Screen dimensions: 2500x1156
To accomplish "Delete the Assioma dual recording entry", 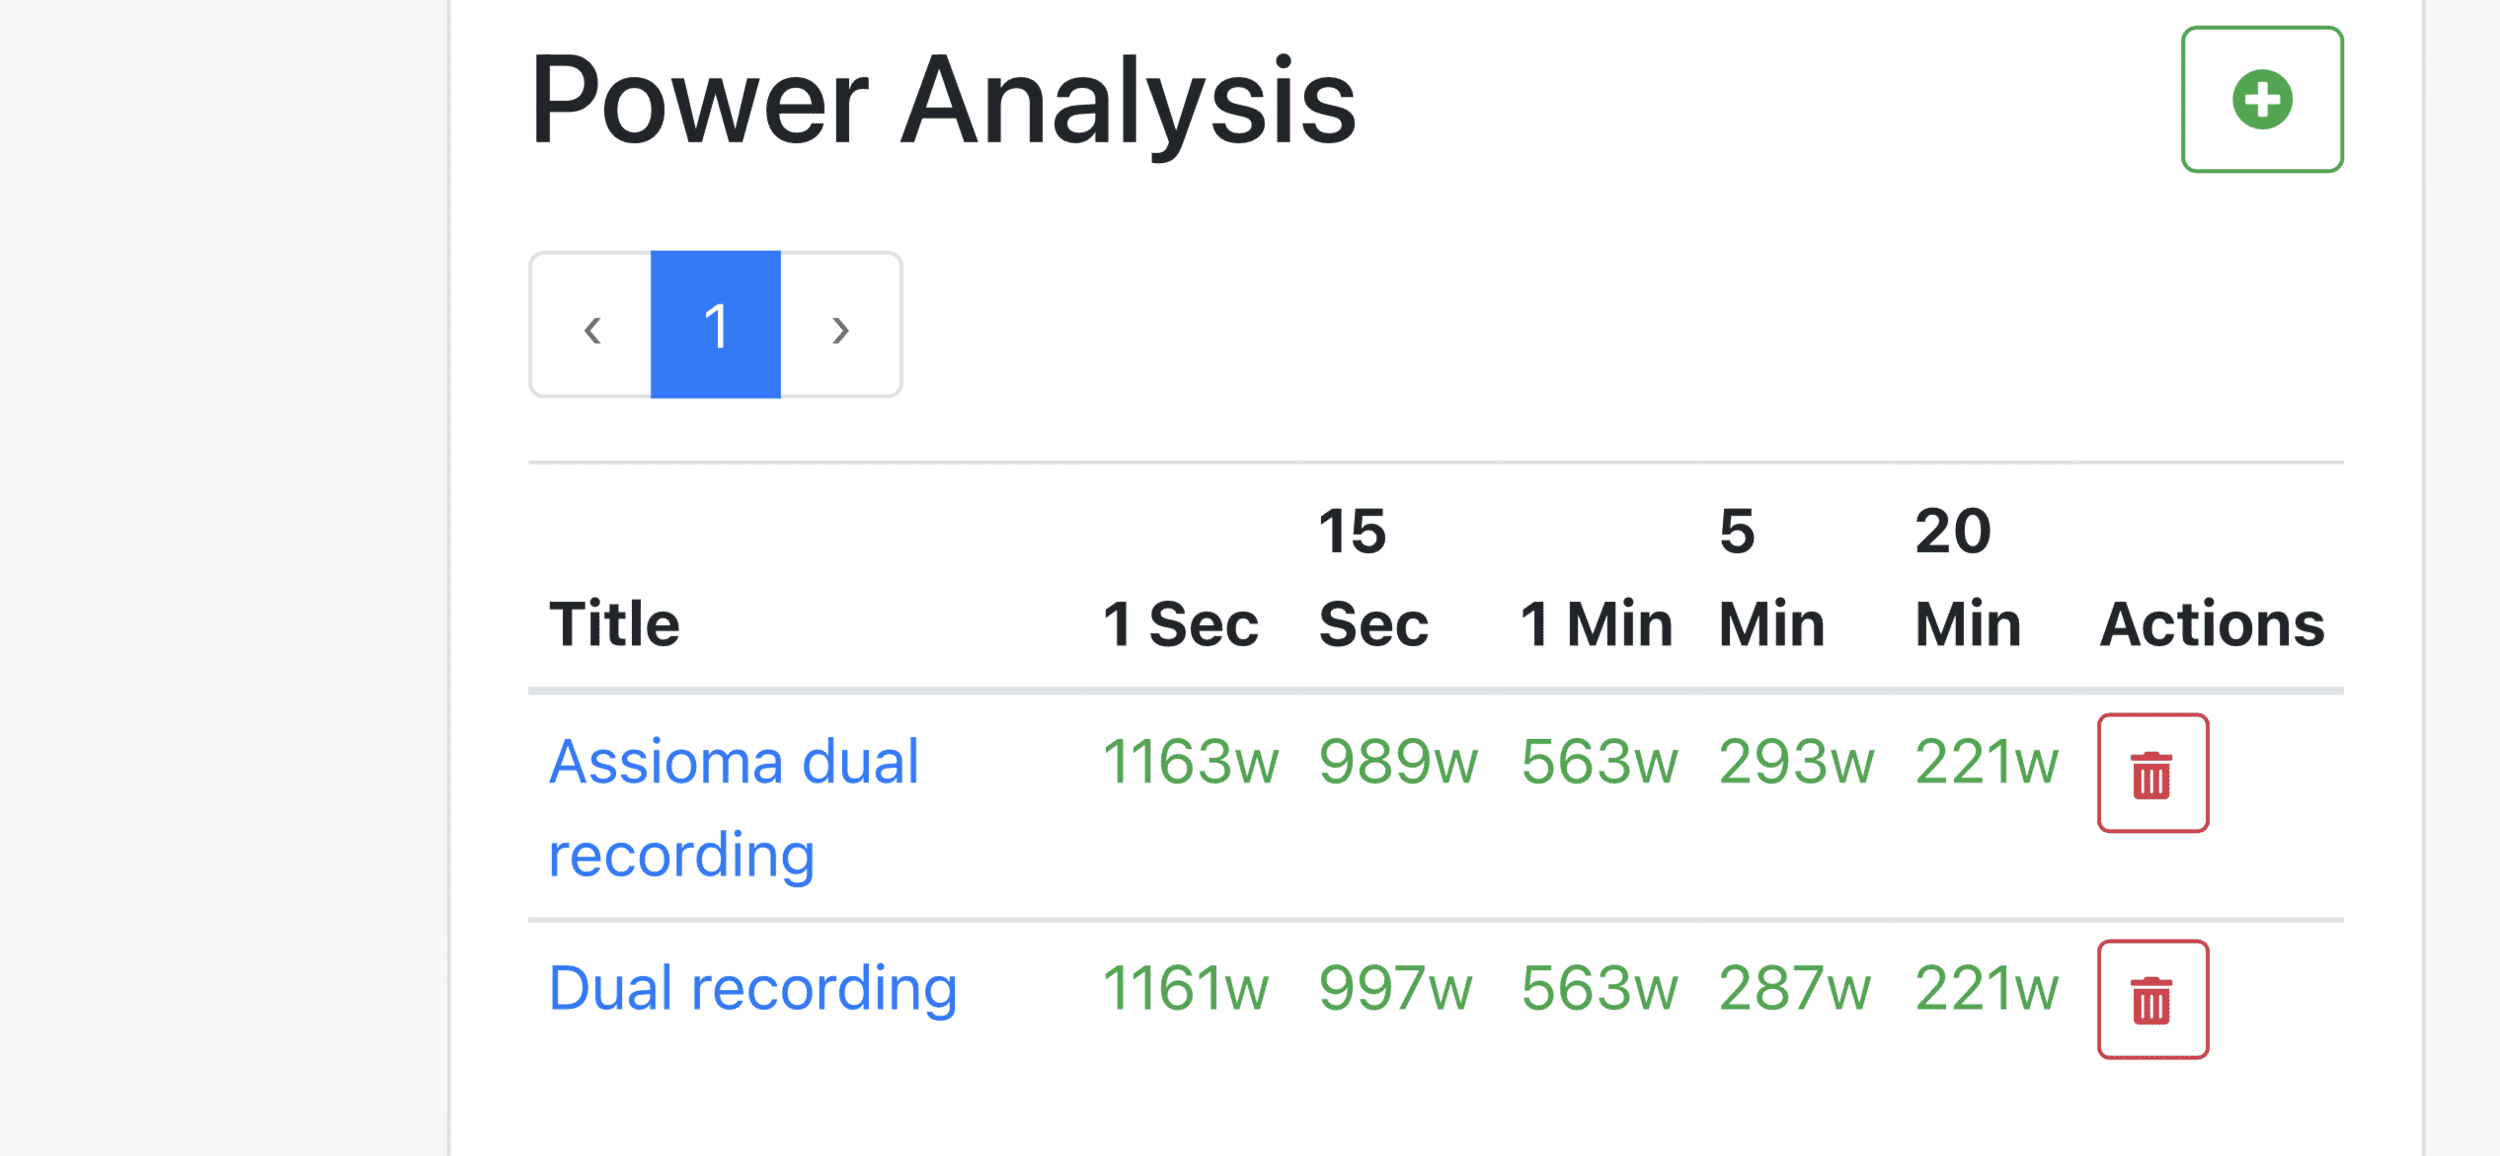I will click(x=2153, y=773).
